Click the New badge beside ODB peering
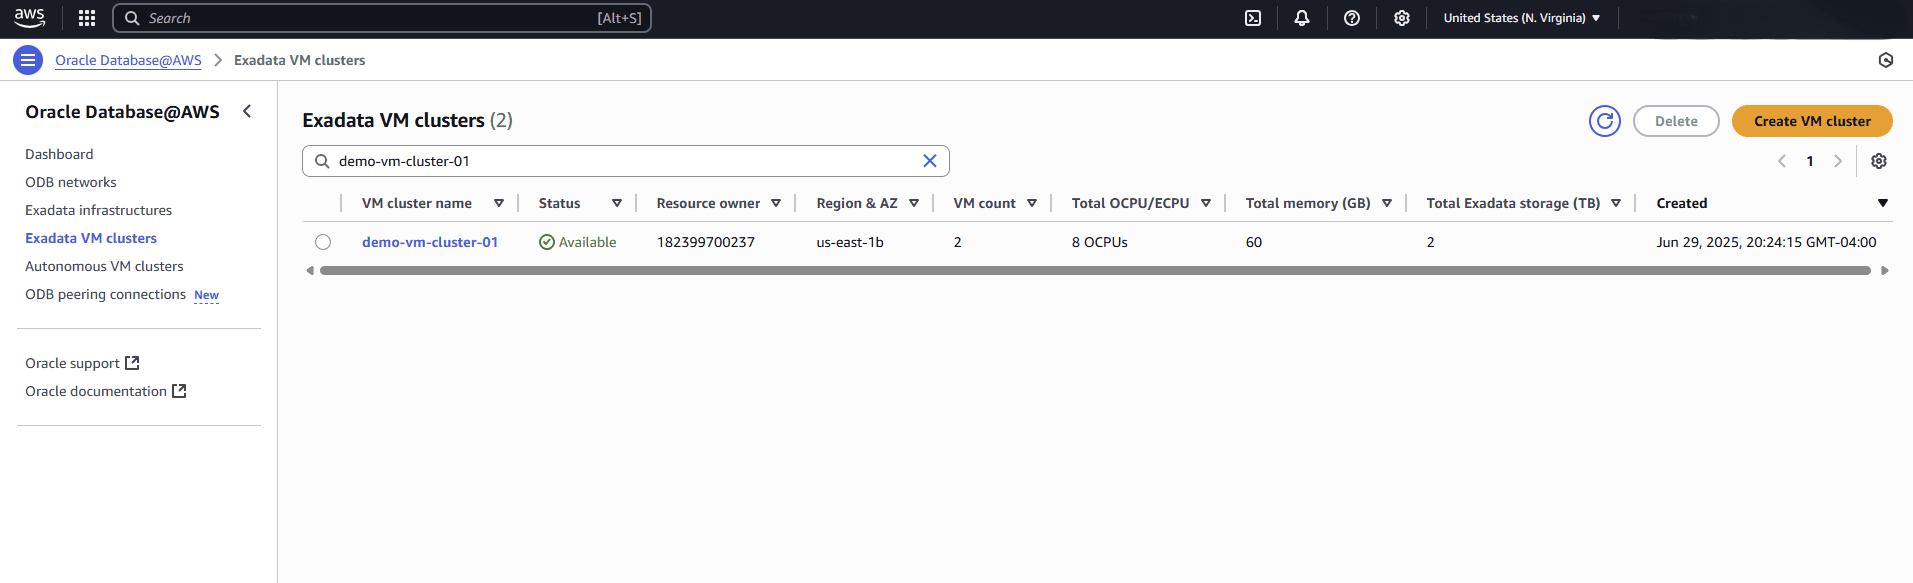Screen dimensions: 1913x583 coord(206,295)
